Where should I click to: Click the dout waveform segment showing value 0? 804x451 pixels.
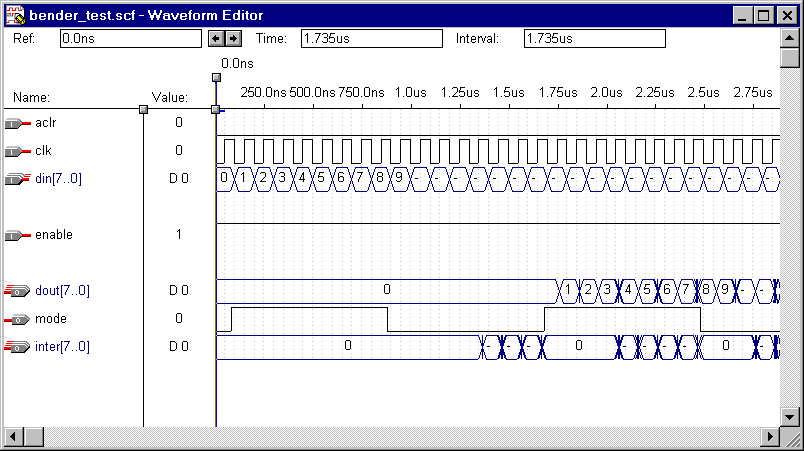[387, 291]
